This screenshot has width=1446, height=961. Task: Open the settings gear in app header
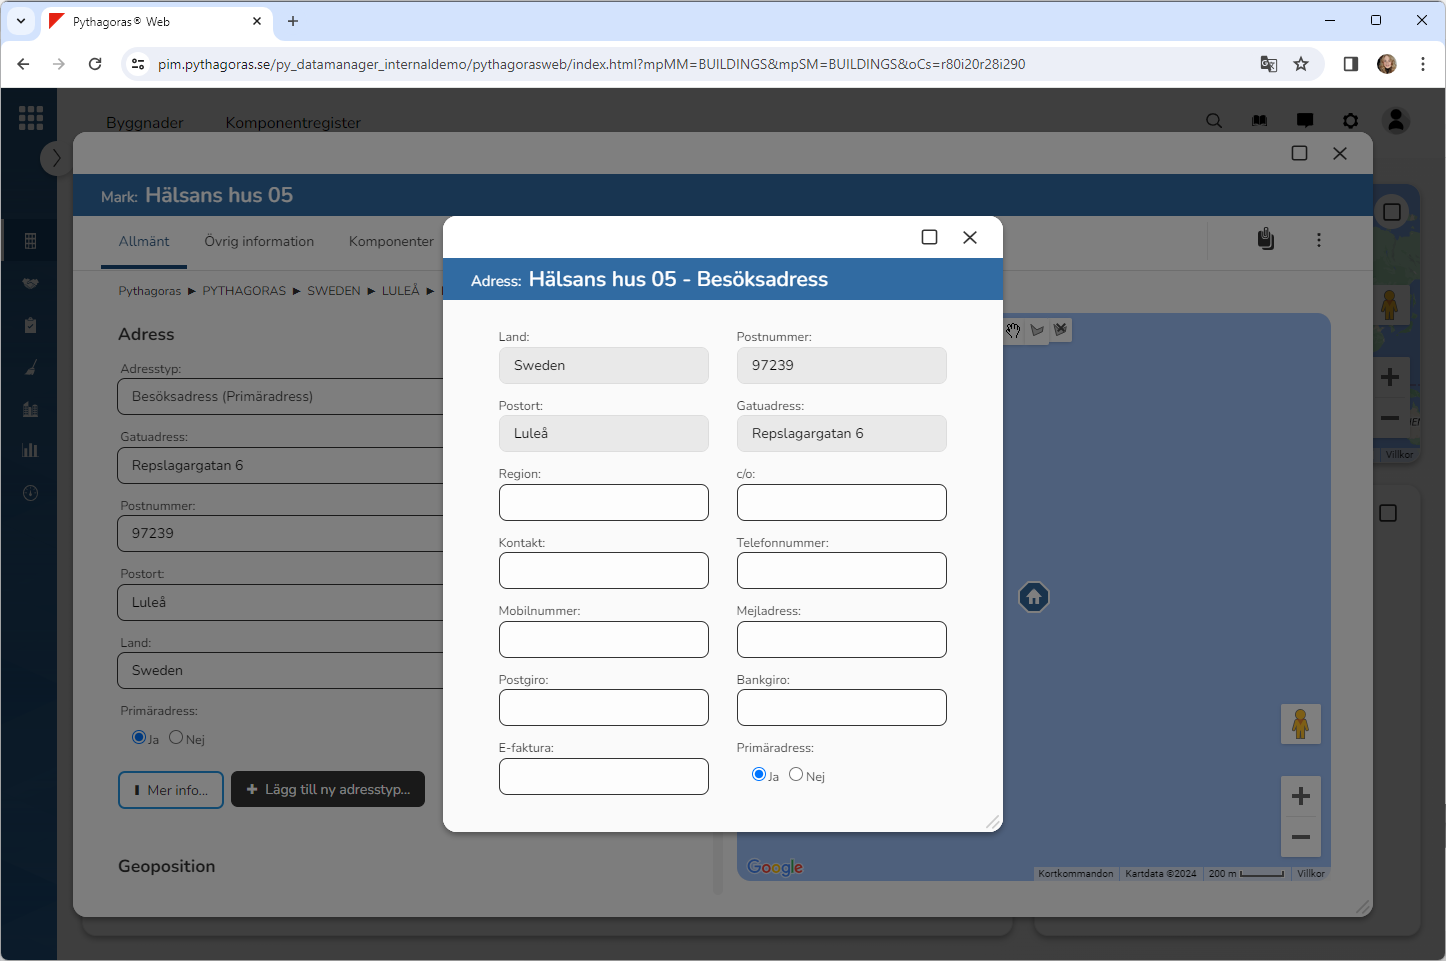tap(1351, 121)
